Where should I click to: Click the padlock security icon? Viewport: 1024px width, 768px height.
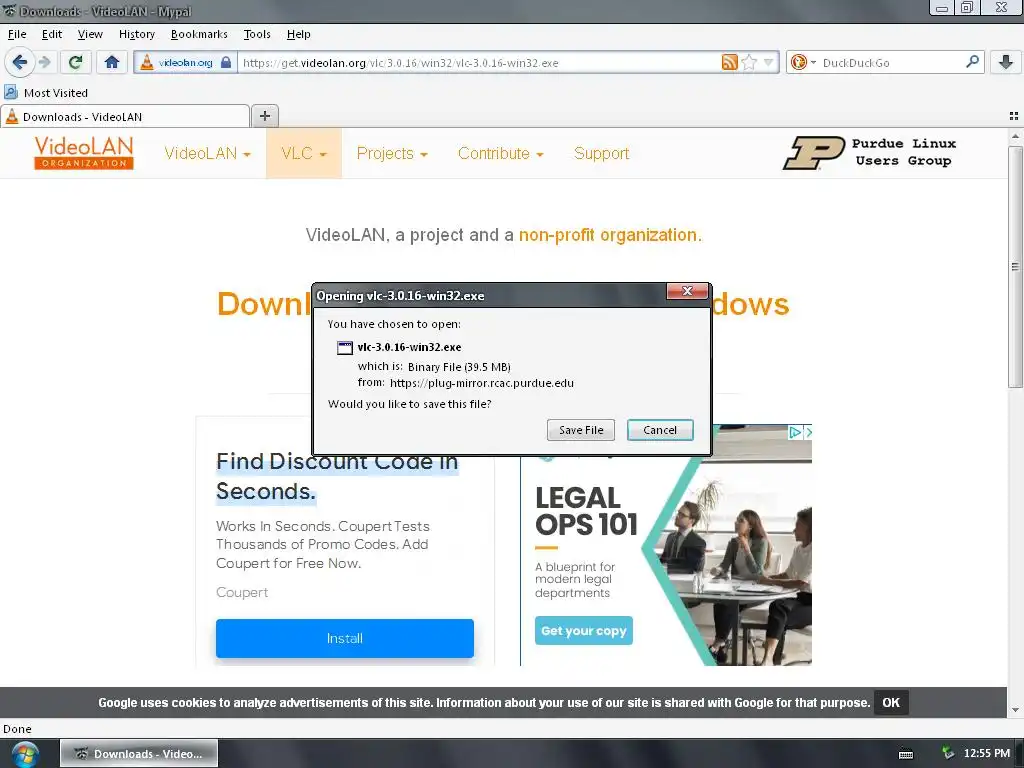[226, 63]
